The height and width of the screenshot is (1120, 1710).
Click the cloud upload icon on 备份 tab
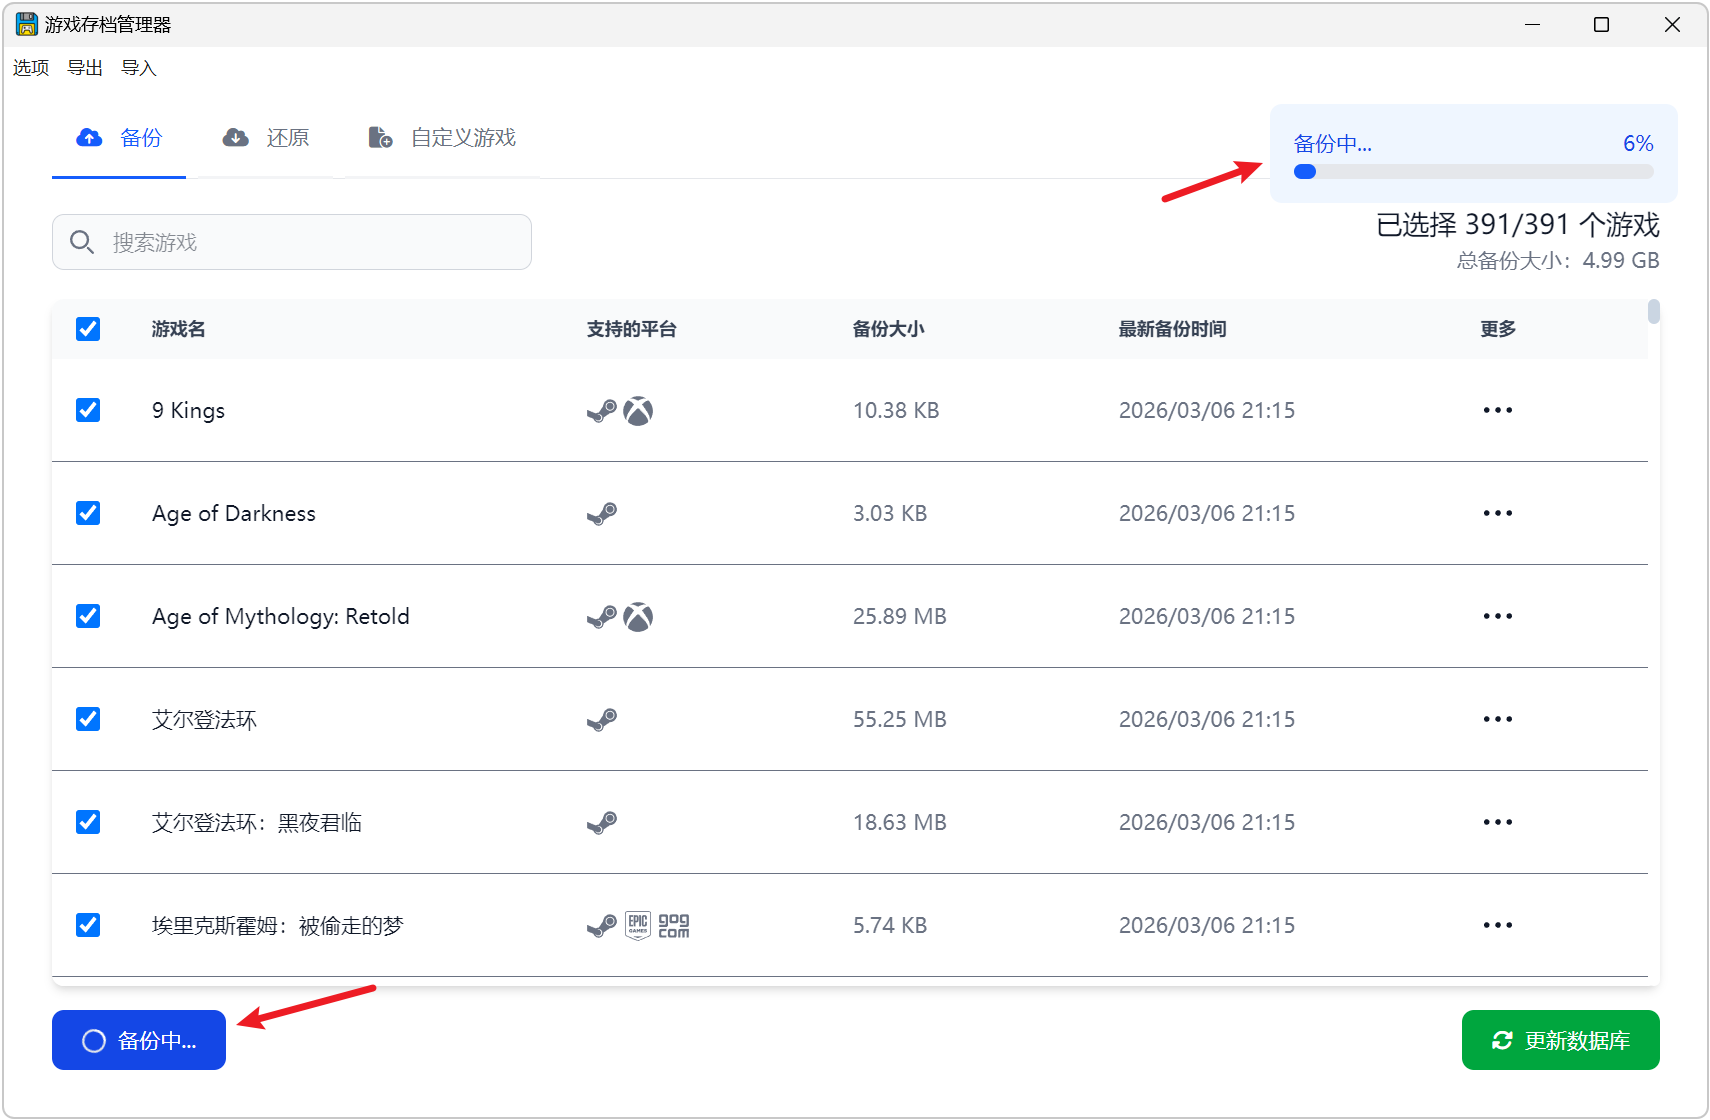pyautogui.click(x=89, y=138)
